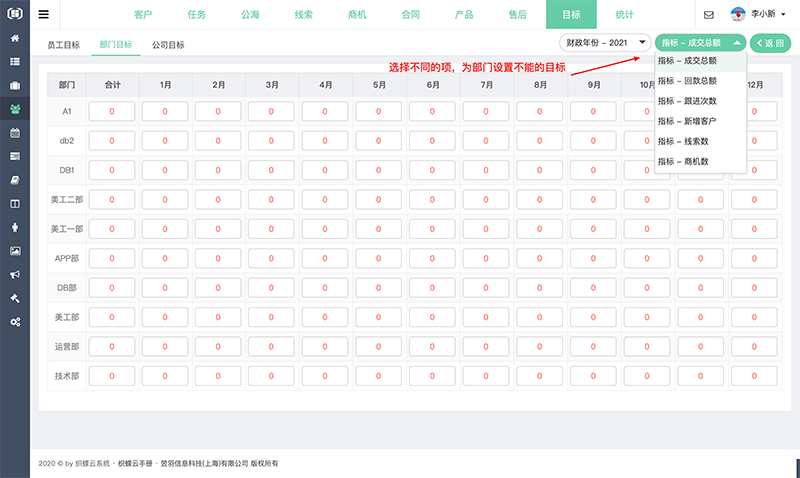This screenshot has height=478, width=800.
Task: Click the APP部 department label
Action: point(67,259)
